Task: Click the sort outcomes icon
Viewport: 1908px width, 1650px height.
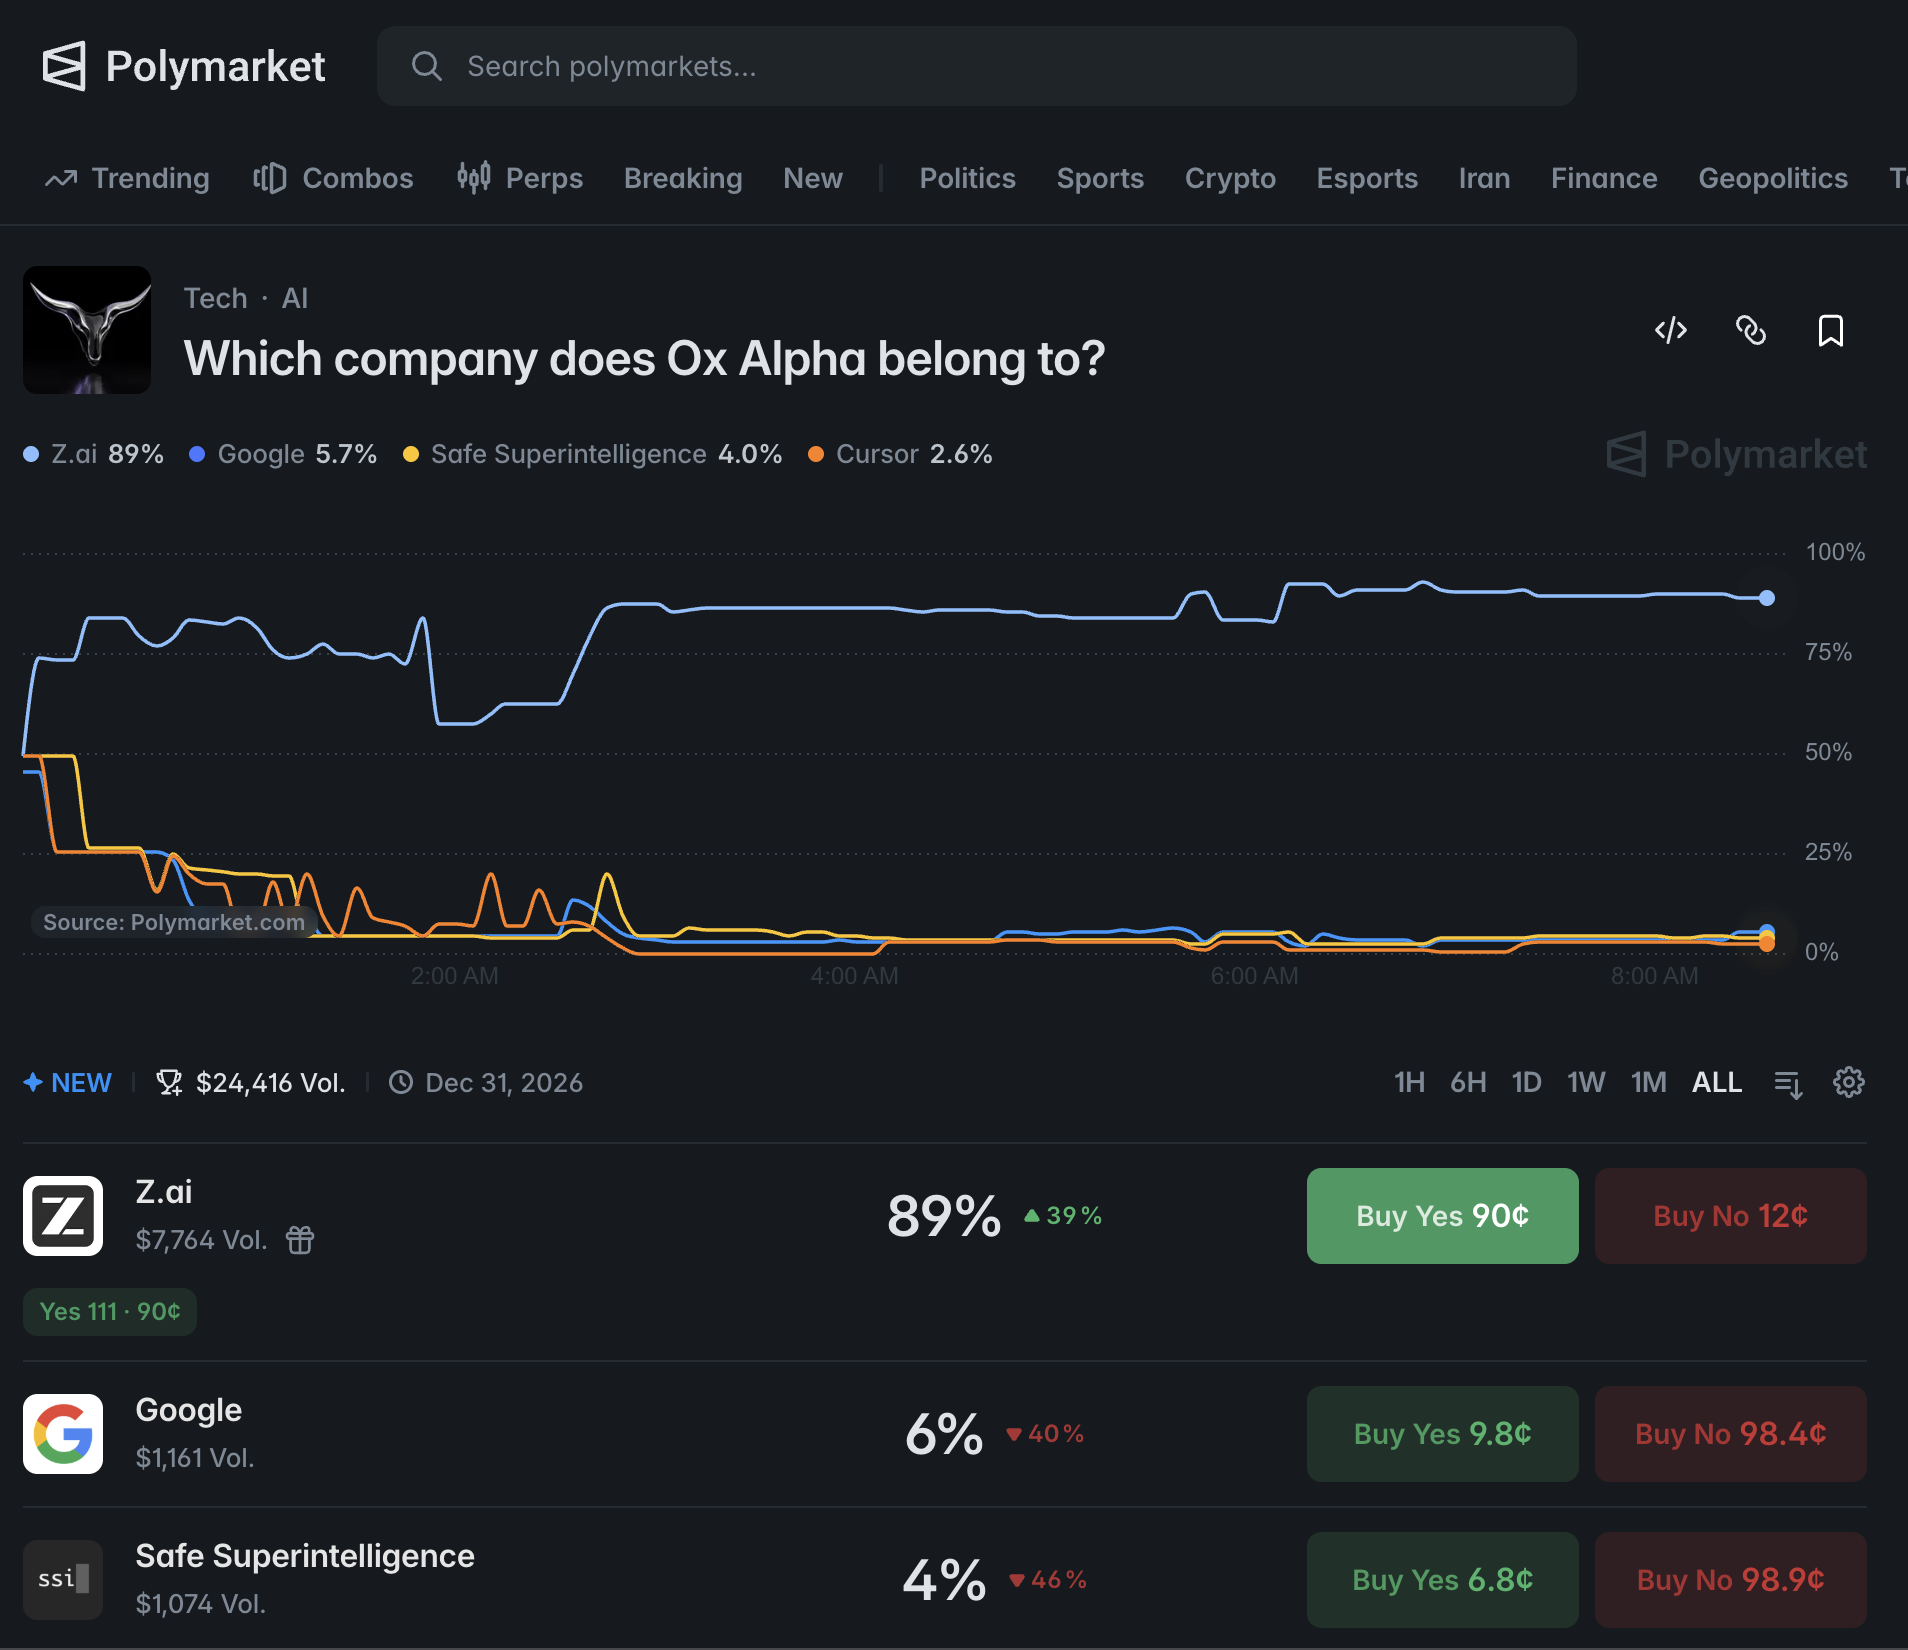Action: 1788,1083
